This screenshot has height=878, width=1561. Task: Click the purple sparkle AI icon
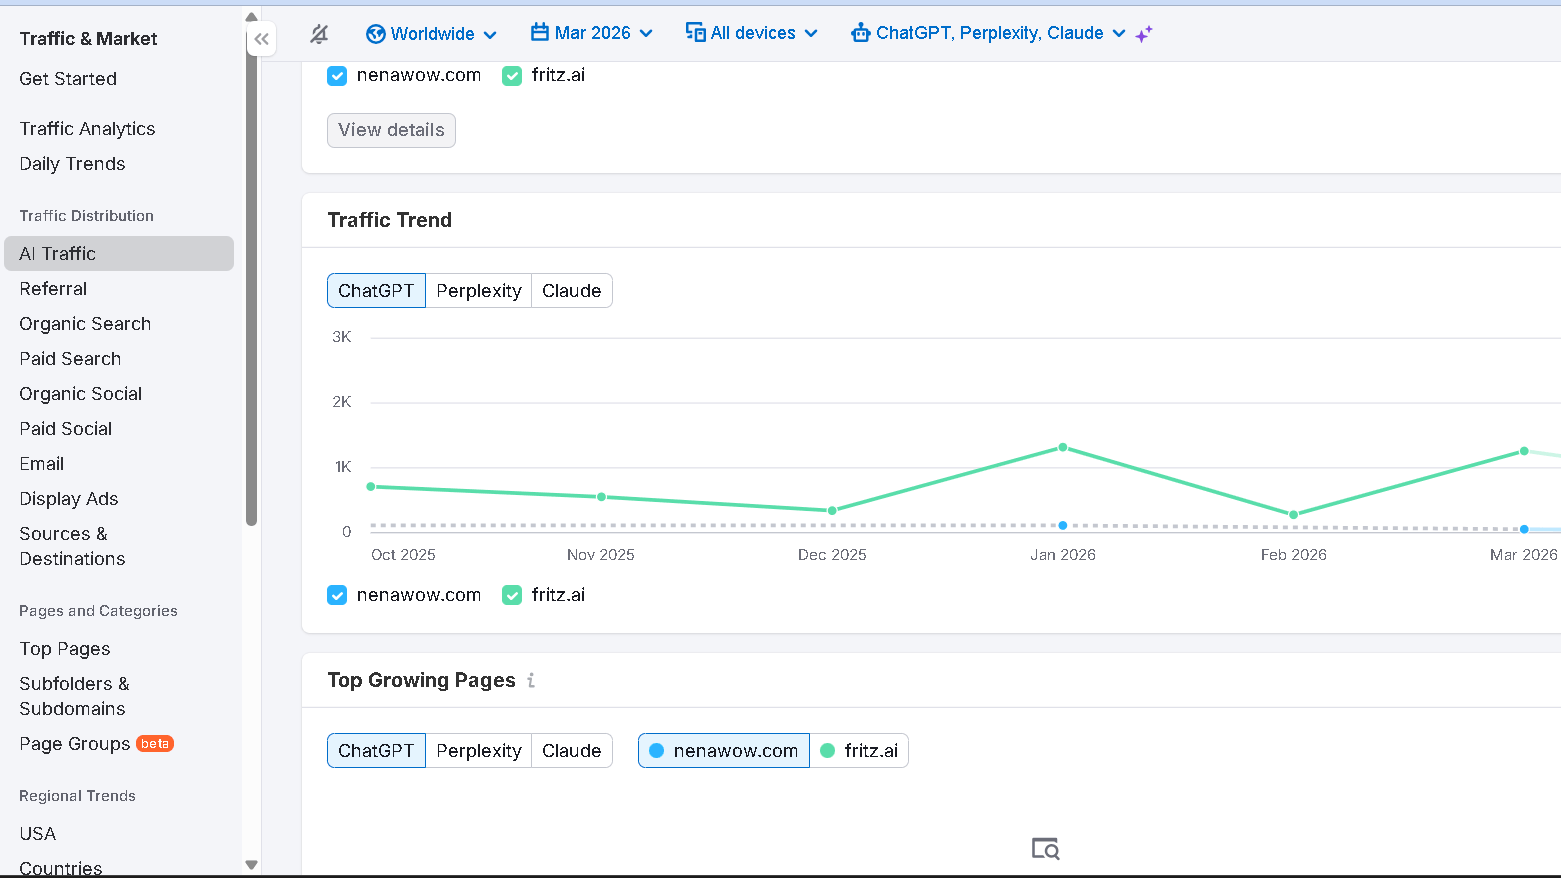pyautogui.click(x=1144, y=34)
